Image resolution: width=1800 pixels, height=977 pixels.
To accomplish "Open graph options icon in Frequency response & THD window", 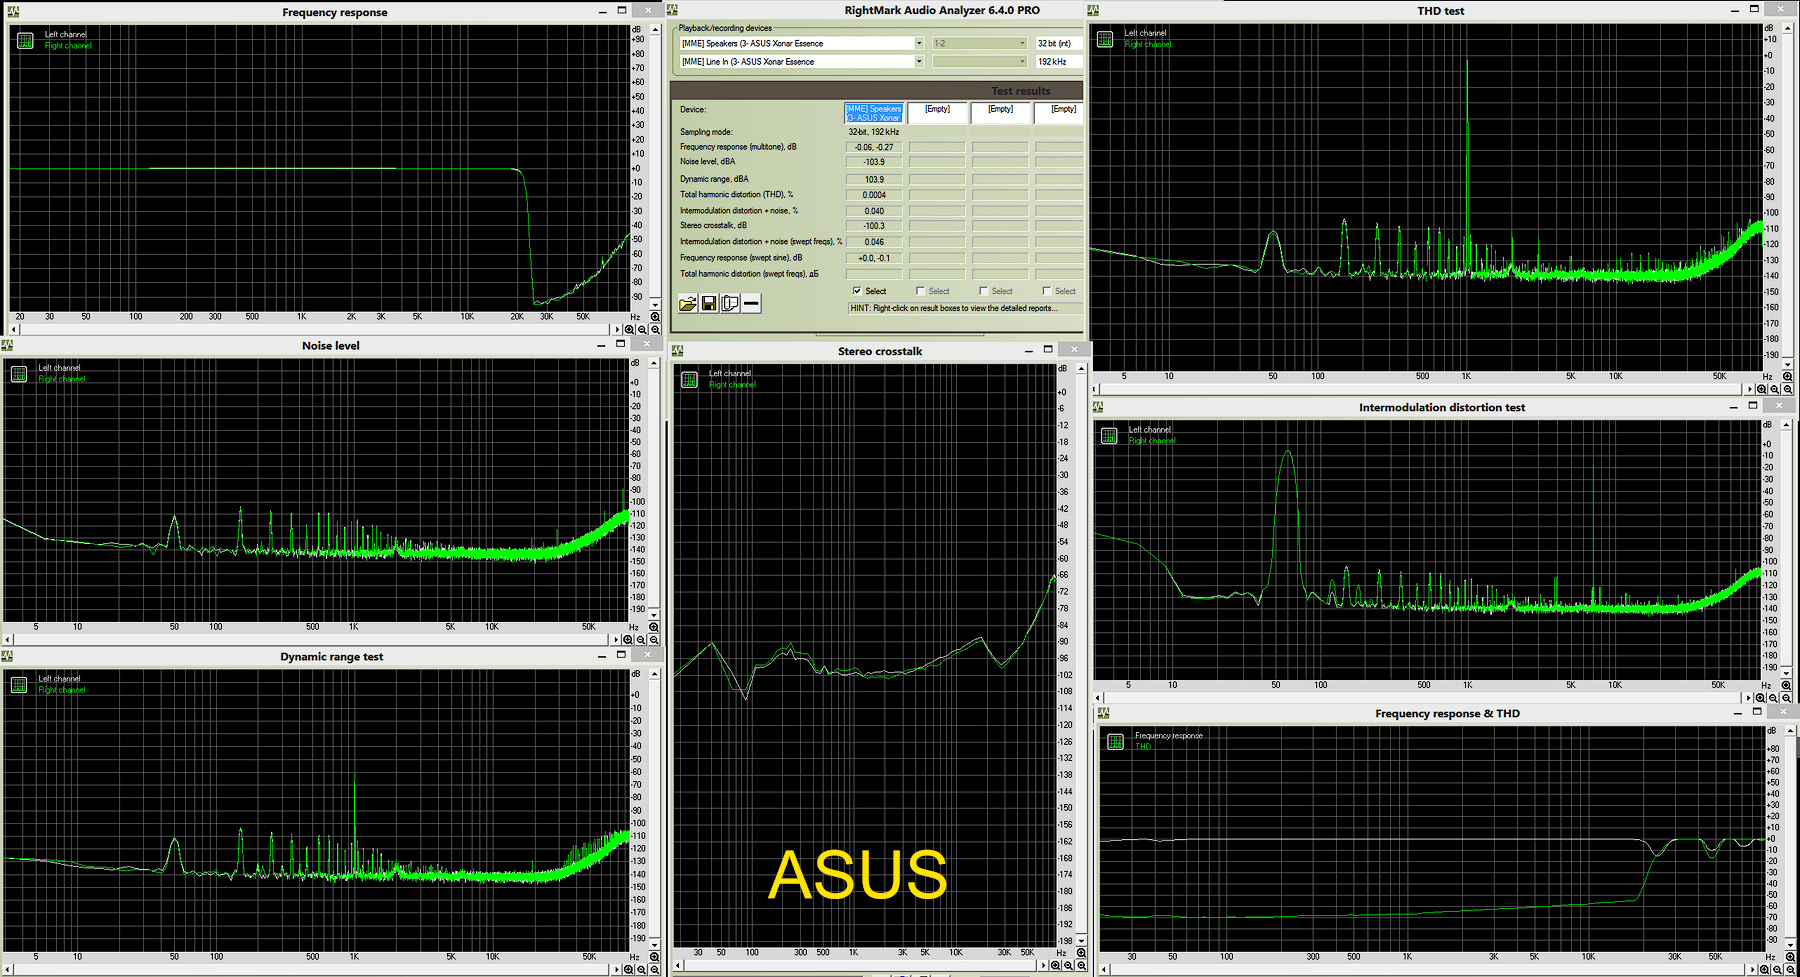I will pyautogui.click(x=1116, y=742).
